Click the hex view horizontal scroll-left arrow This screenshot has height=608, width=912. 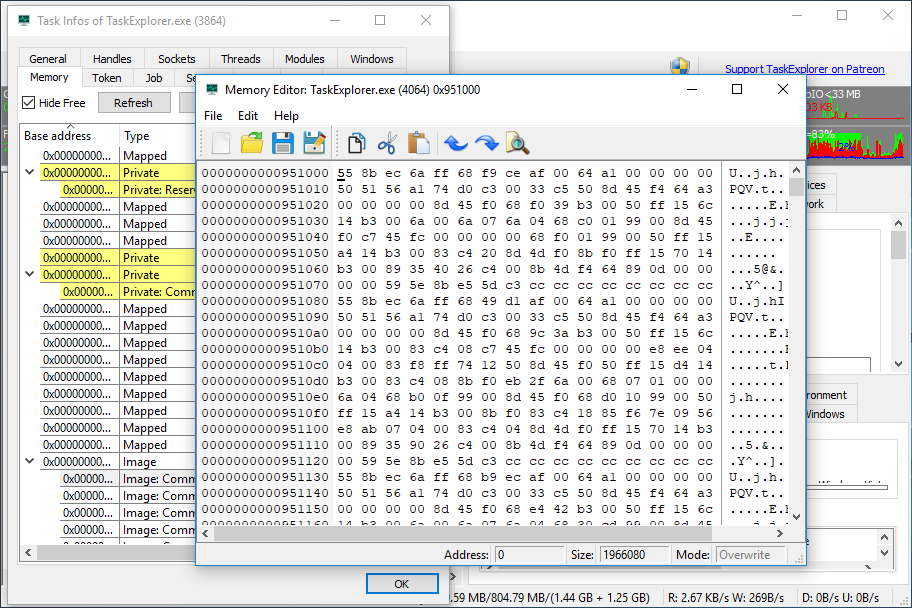pos(205,533)
